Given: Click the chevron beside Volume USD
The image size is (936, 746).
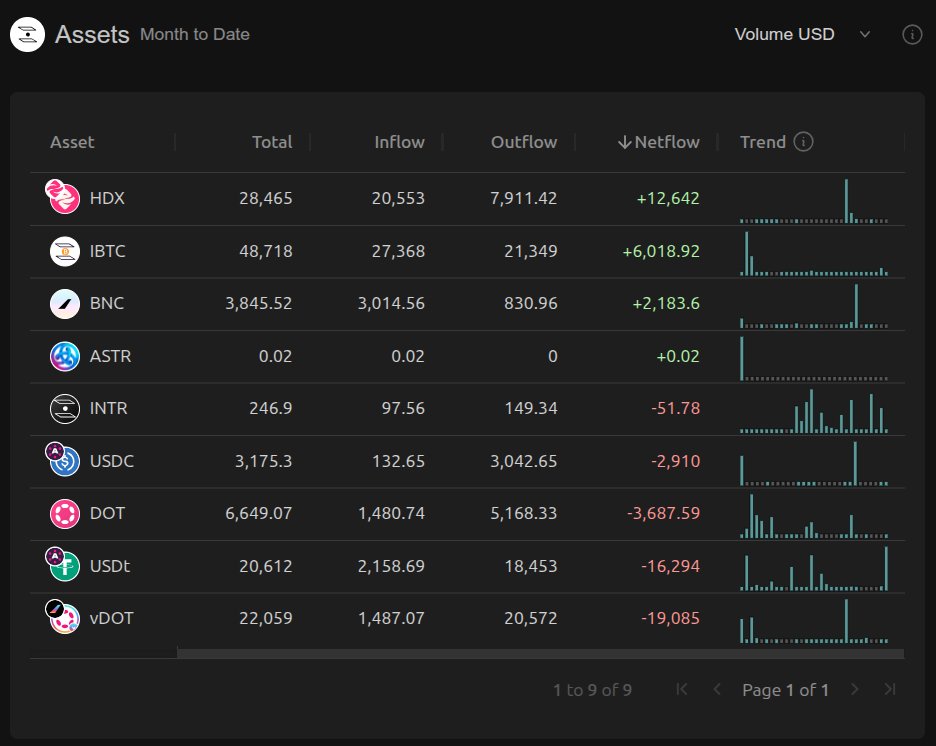Looking at the screenshot, I should pyautogui.click(x=864, y=35).
